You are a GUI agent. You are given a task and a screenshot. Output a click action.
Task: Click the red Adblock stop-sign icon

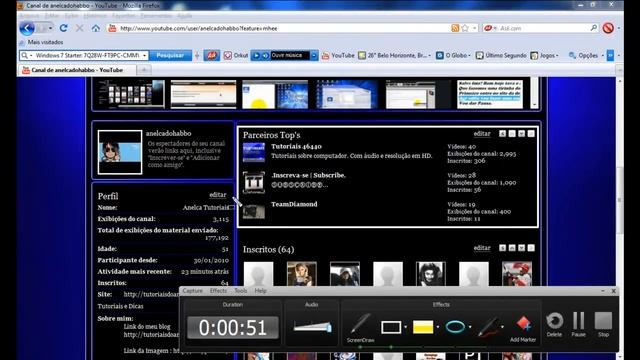tap(608, 28)
